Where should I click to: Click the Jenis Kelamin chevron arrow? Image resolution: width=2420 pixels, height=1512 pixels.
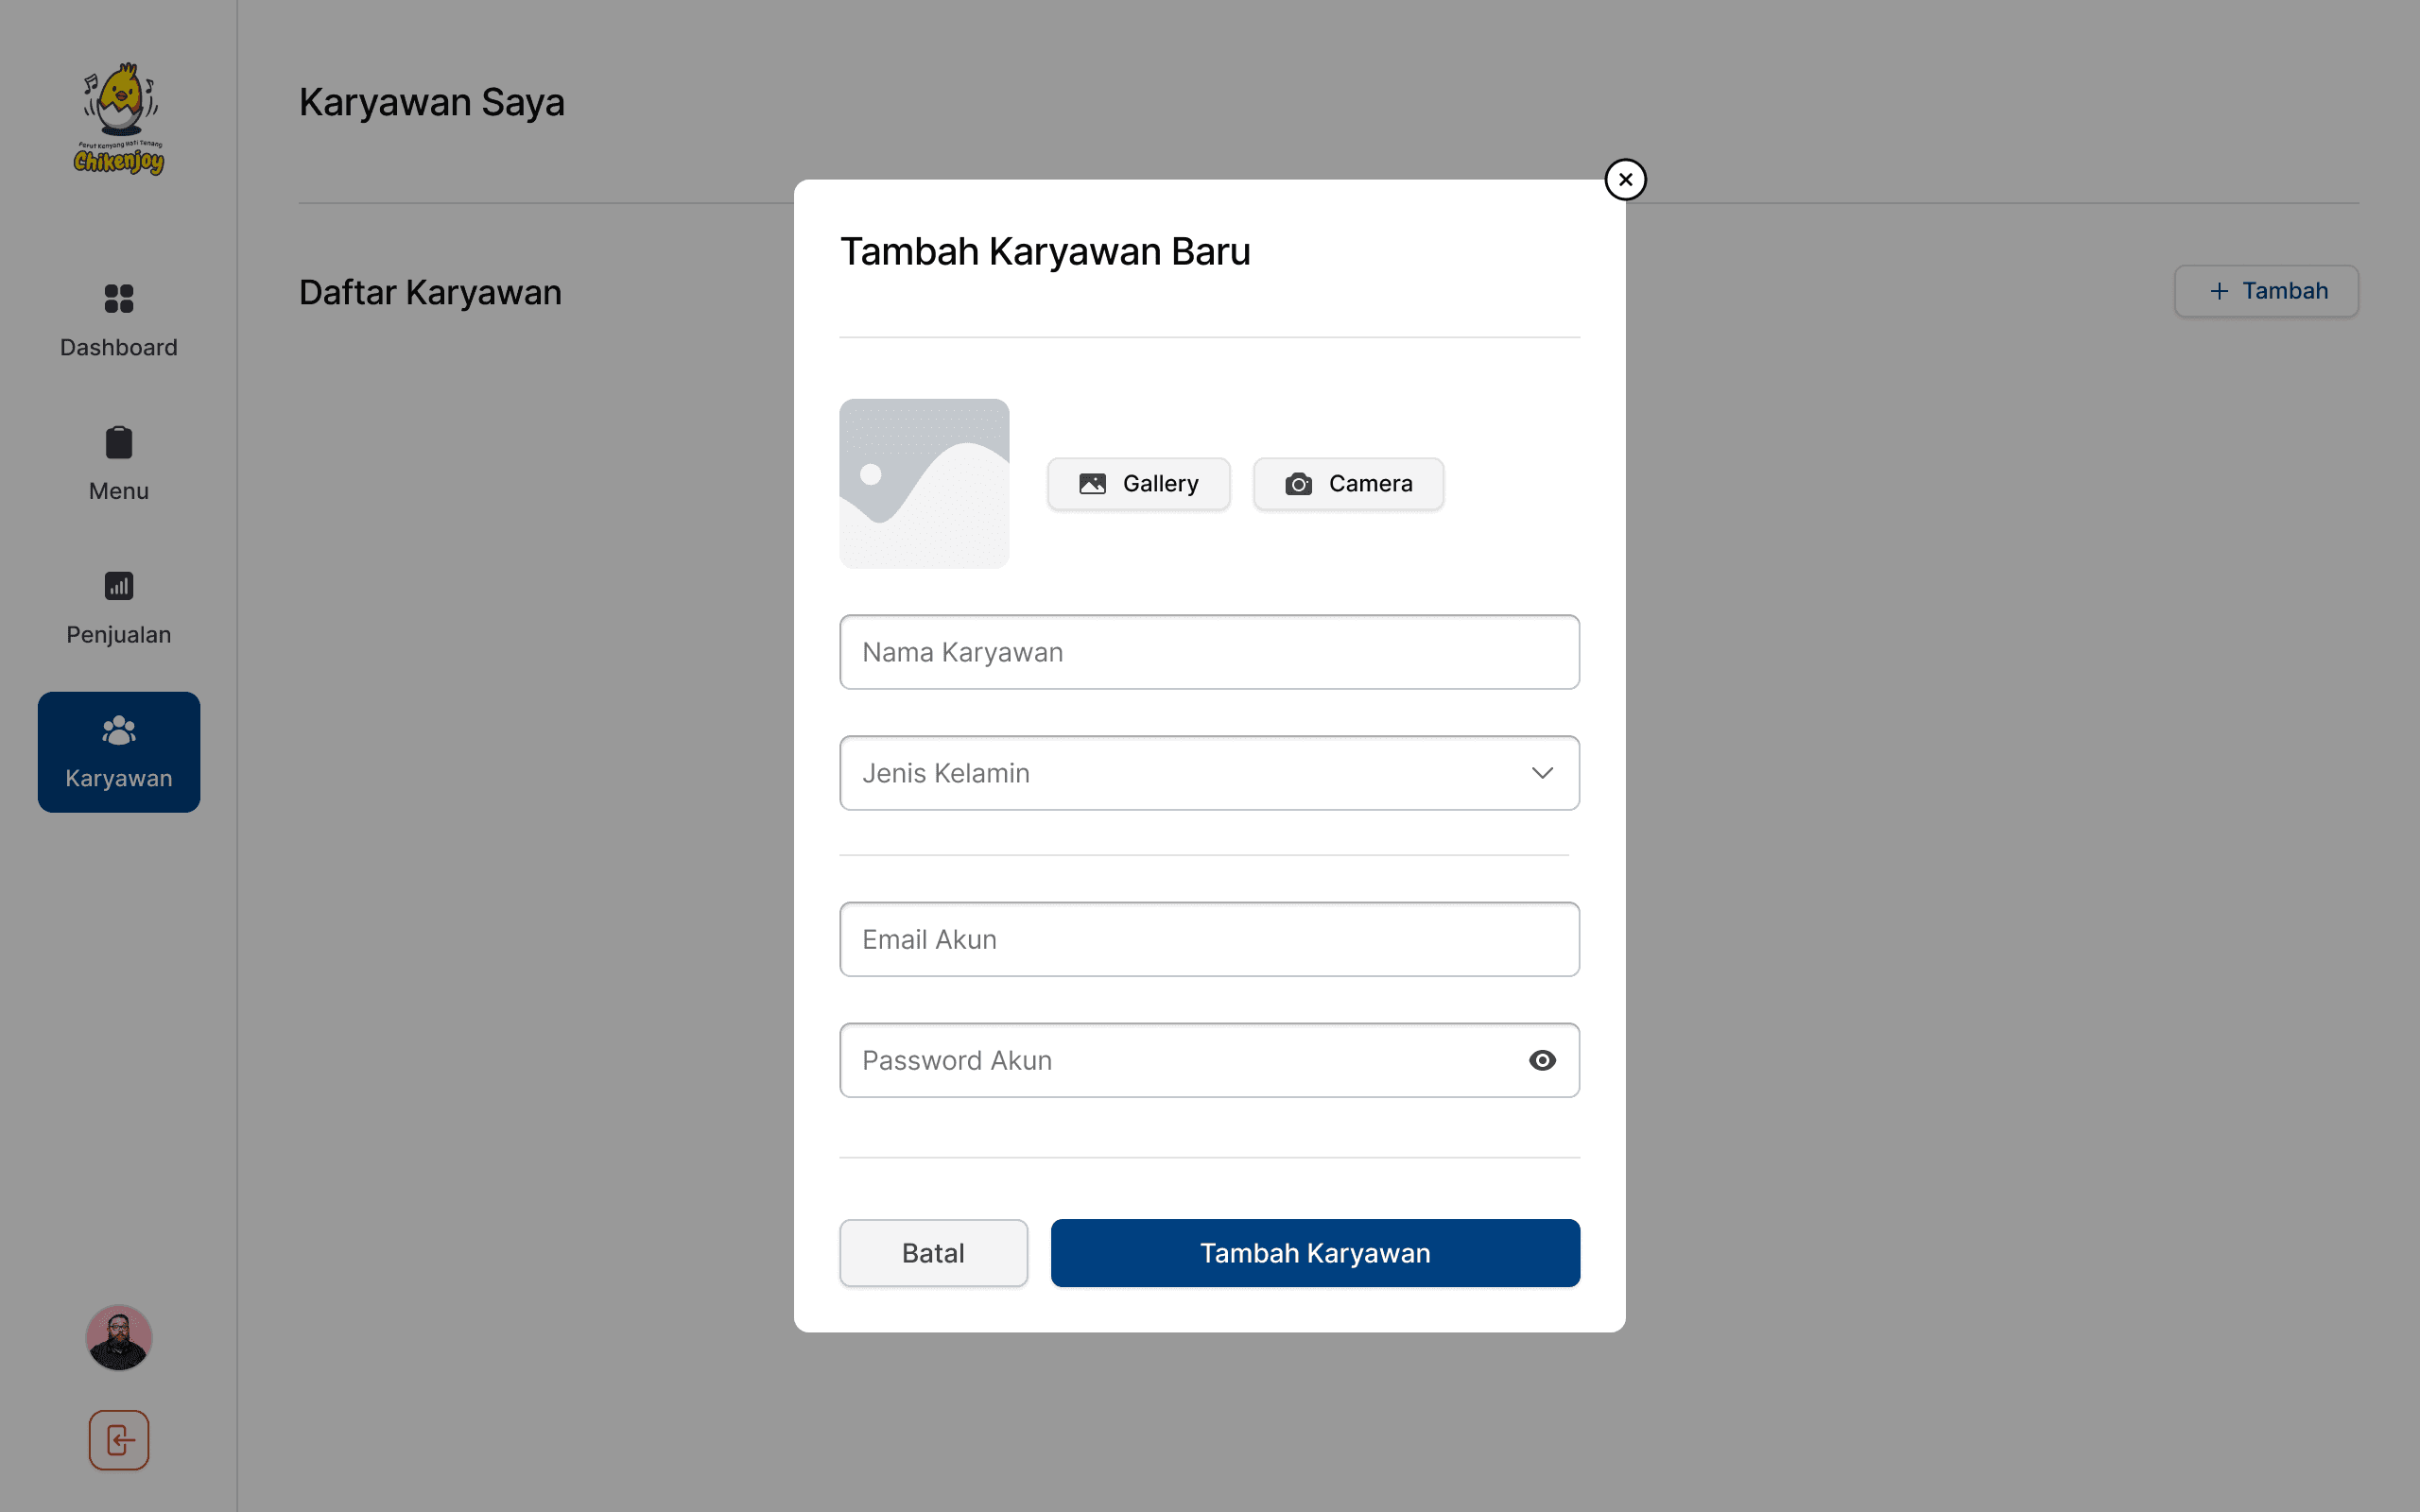tap(1542, 773)
